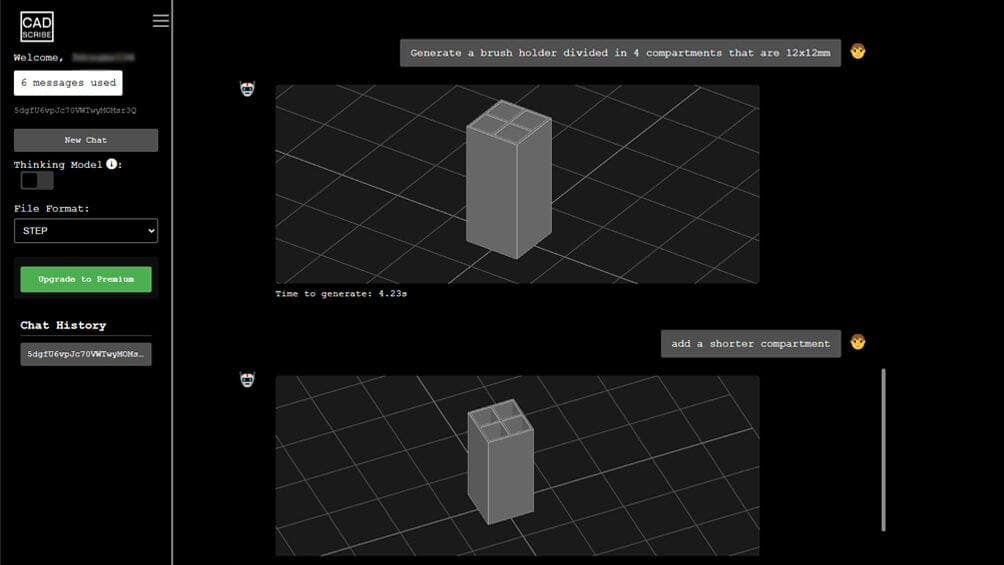Open the hamburger menu icon
Image resolution: width=1004 pixels, height=565 pixels.
(161, 20)
